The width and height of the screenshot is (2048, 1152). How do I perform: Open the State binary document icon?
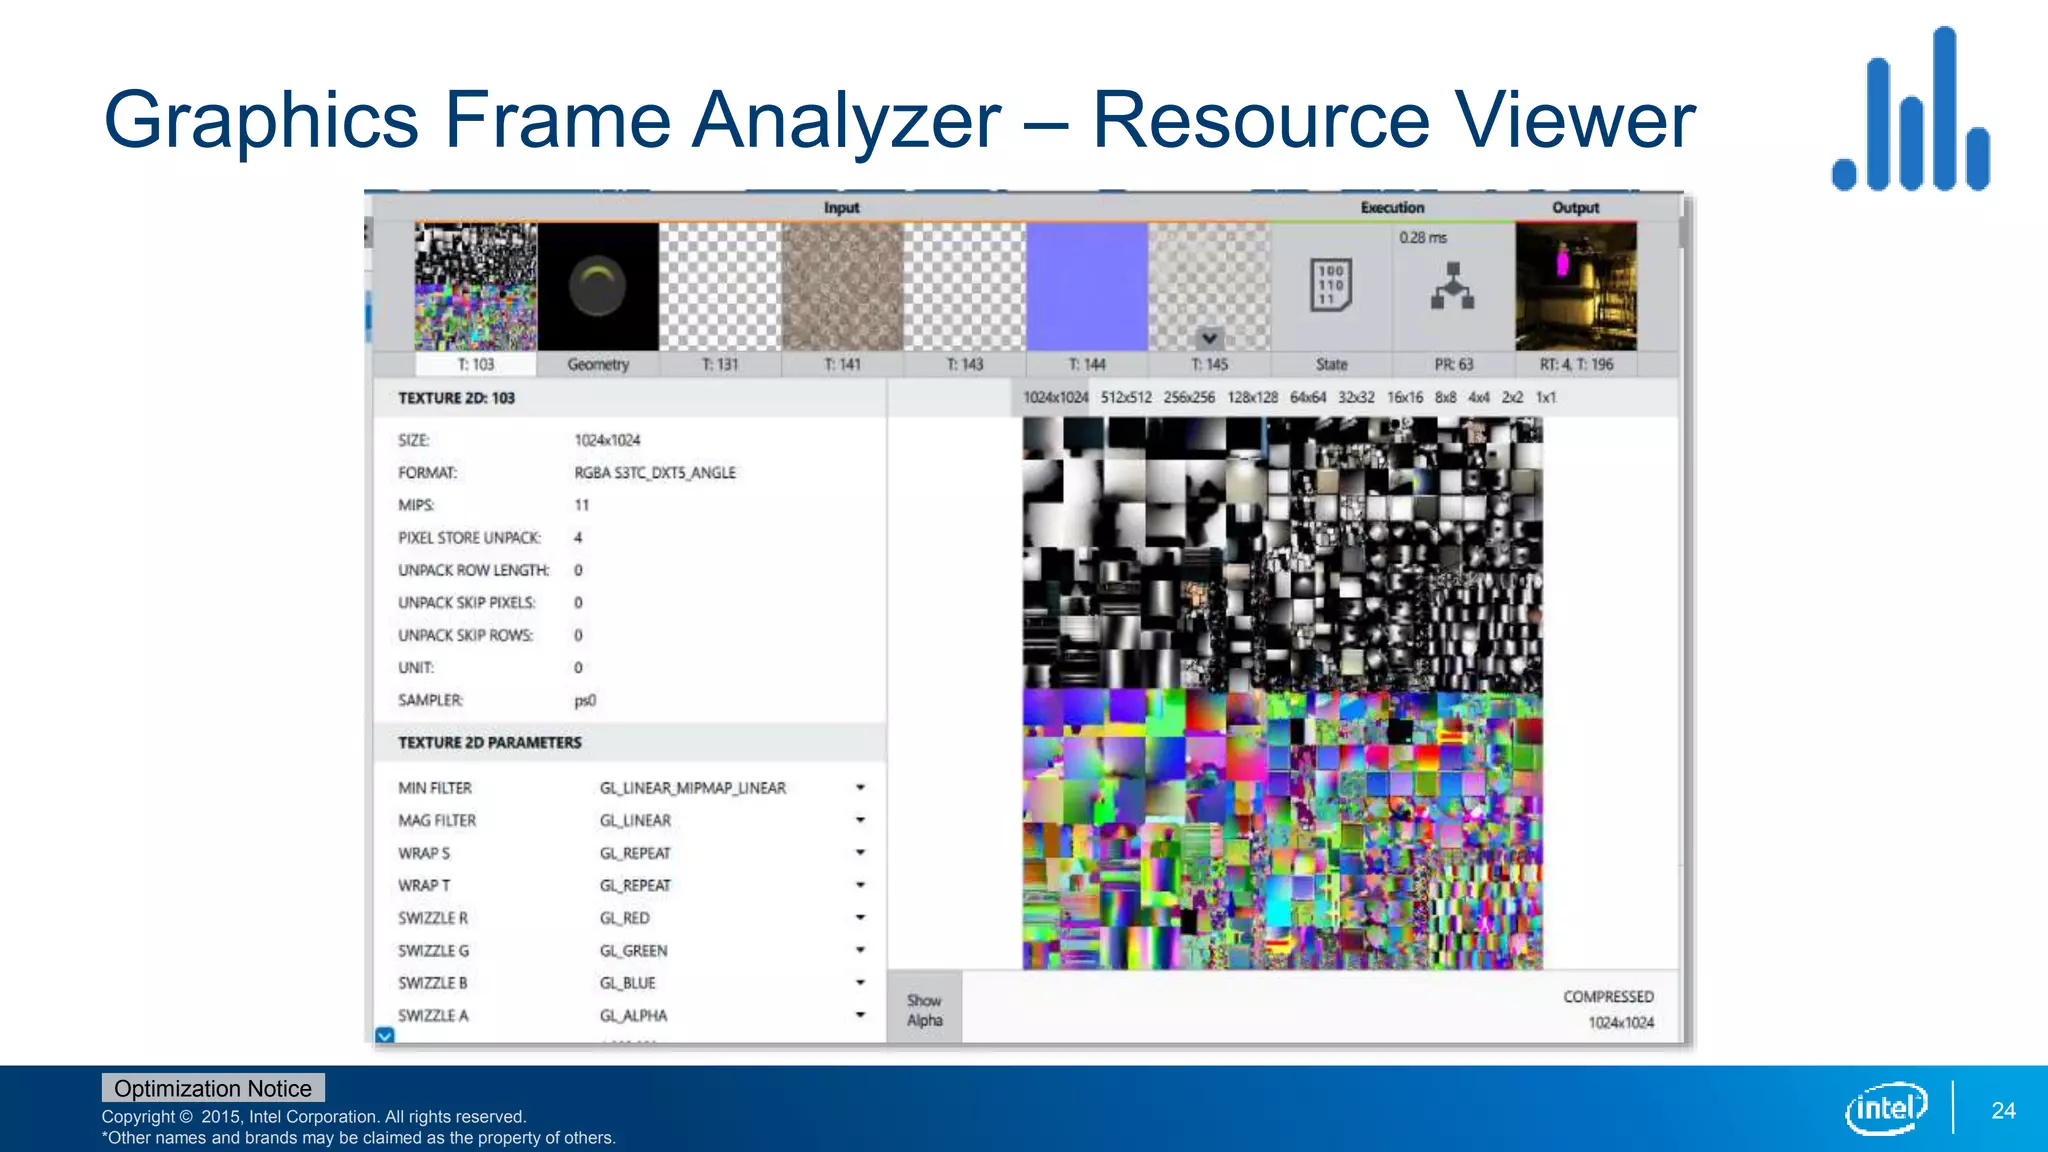pyautogui.click(x=1331, y=285)
